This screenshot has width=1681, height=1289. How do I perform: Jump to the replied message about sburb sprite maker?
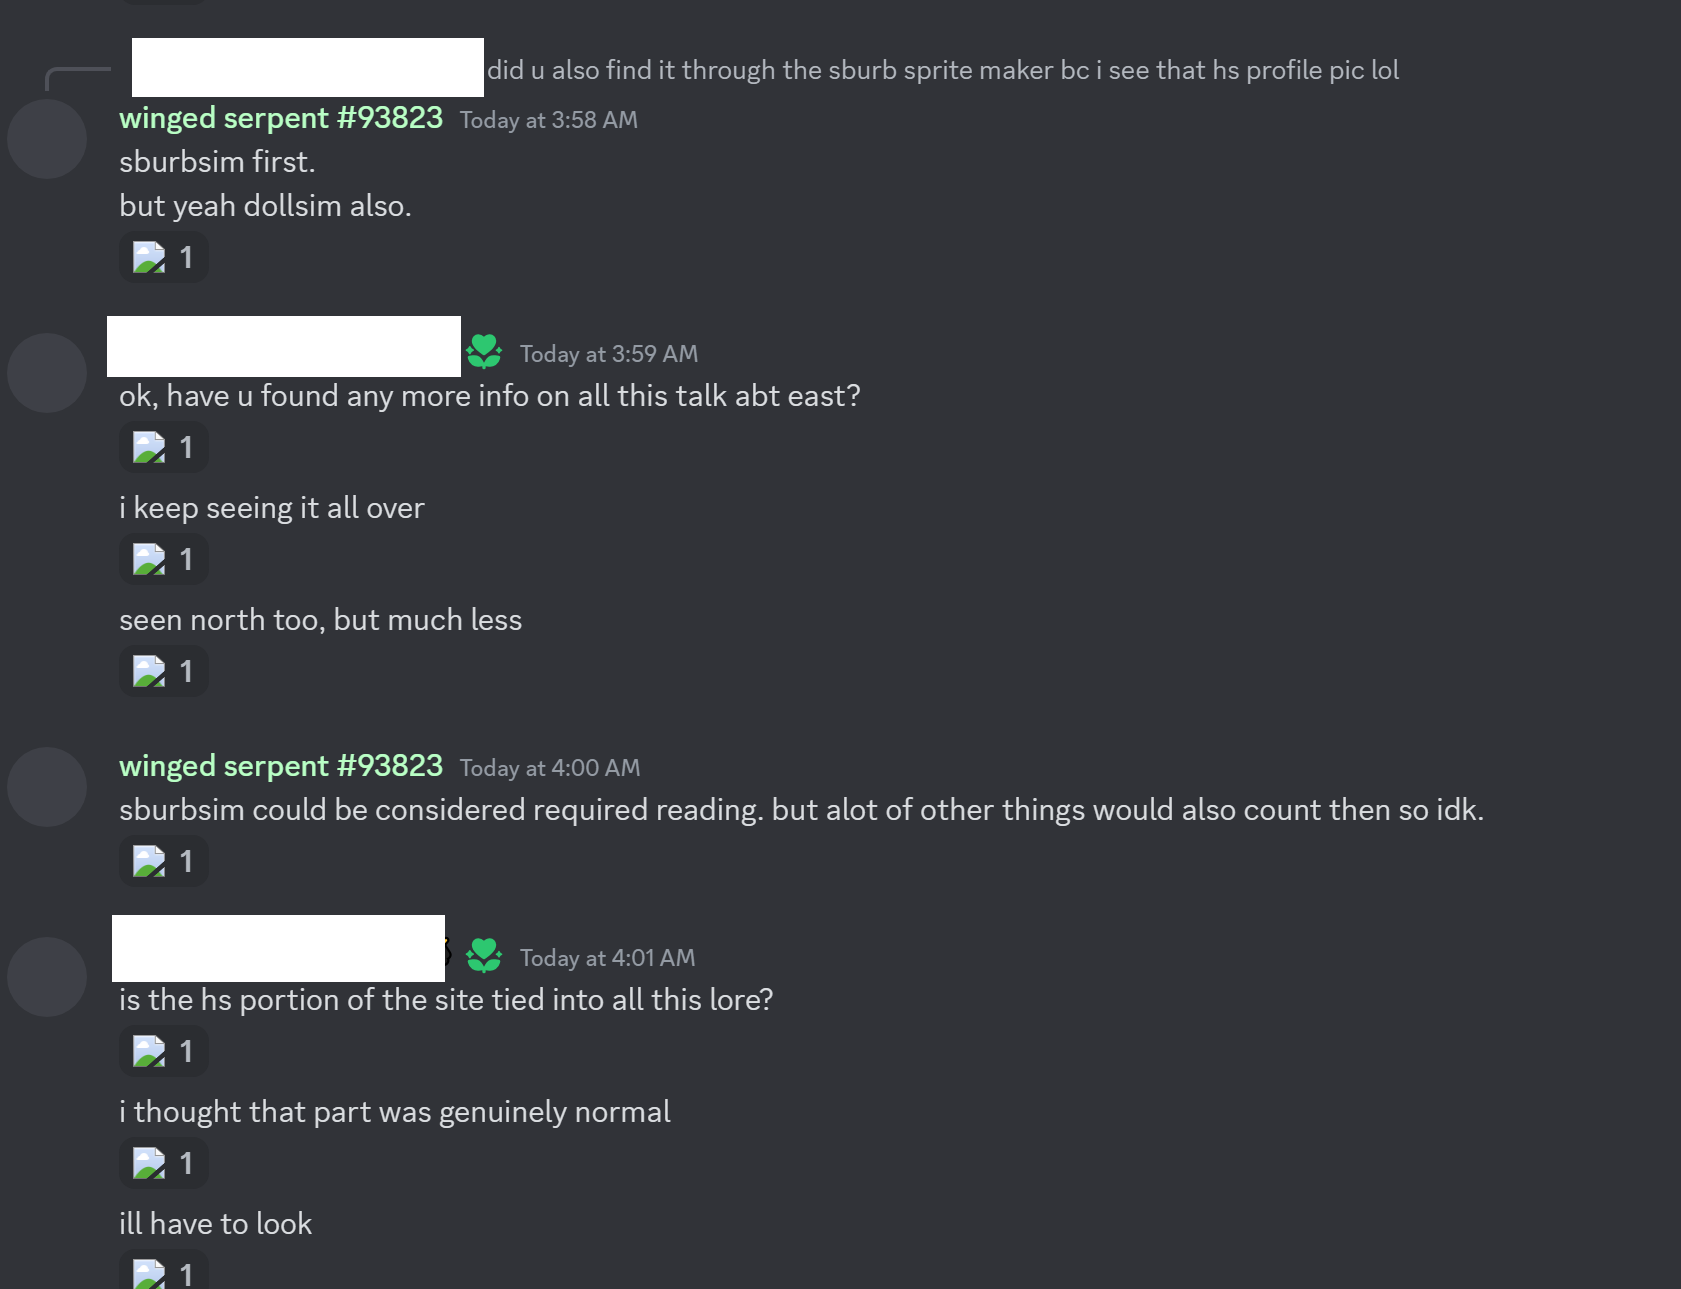942,70
